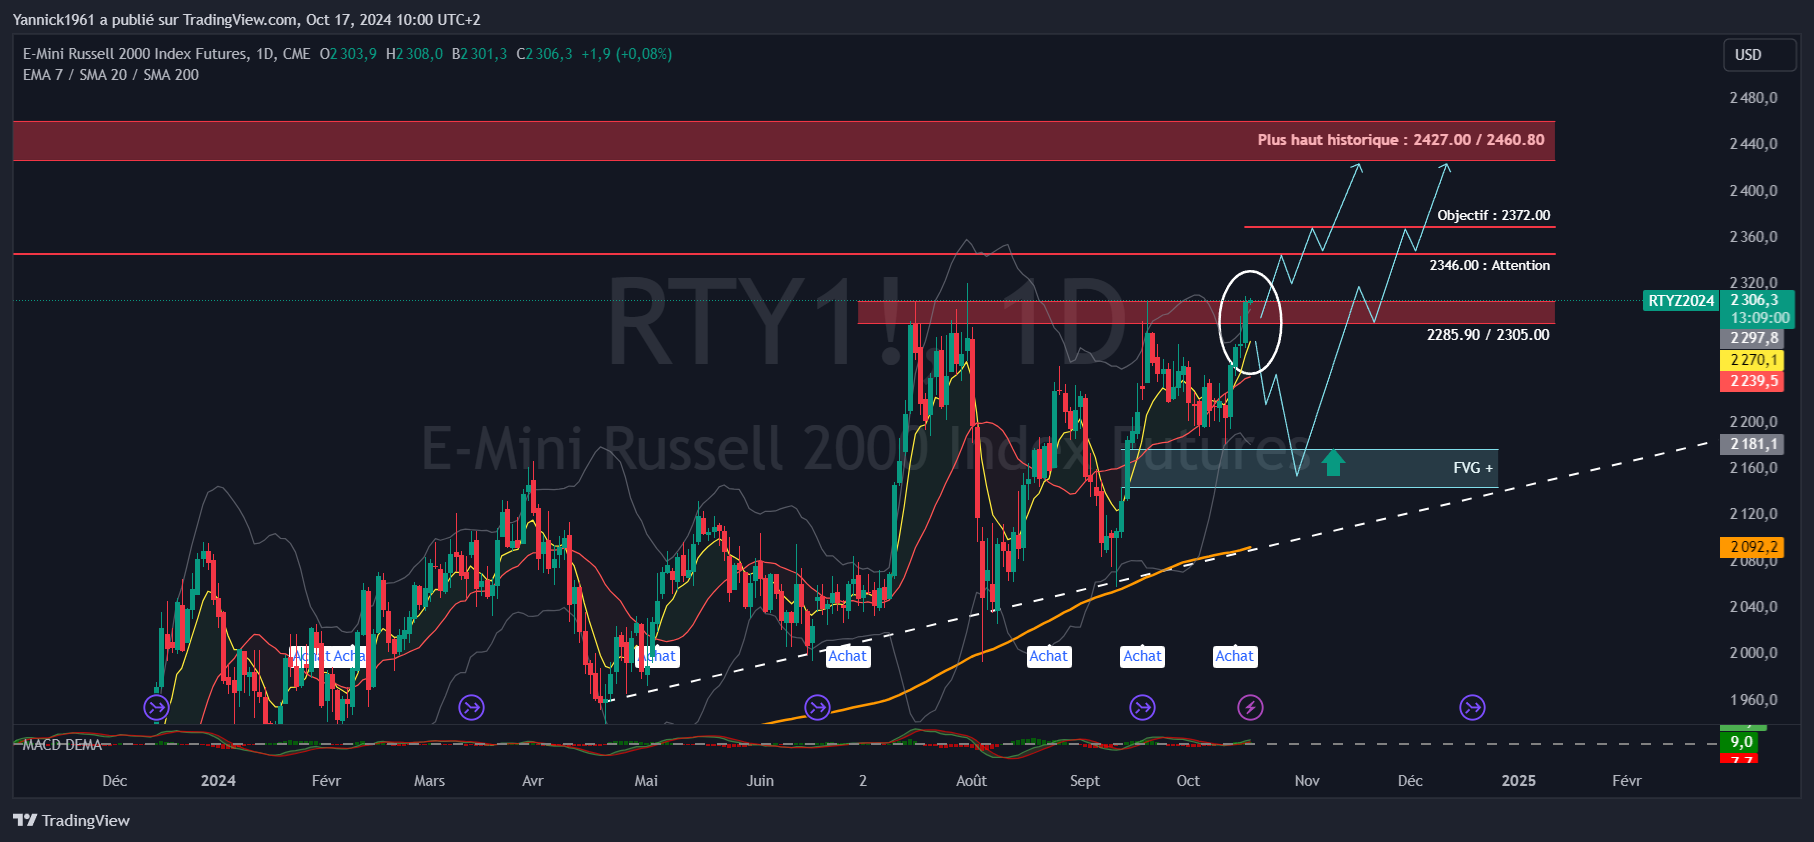
Task: Click the rightmost purple contract-rollover icon
Action: [1472, 708]
